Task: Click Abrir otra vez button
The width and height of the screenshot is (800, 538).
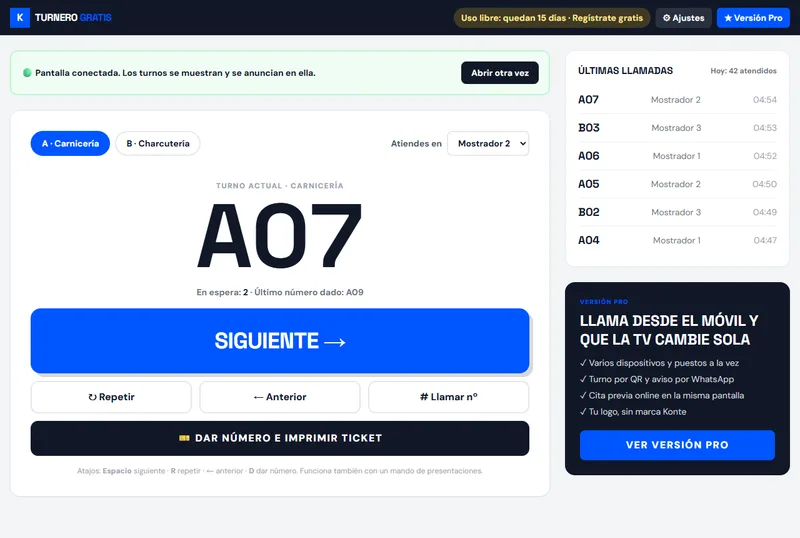Action: pyautogui.click(x=499, y=73)
